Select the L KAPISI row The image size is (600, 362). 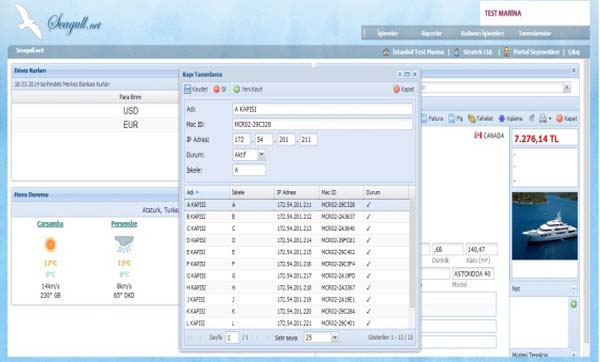pyautogui.click(x=297, y=323)
